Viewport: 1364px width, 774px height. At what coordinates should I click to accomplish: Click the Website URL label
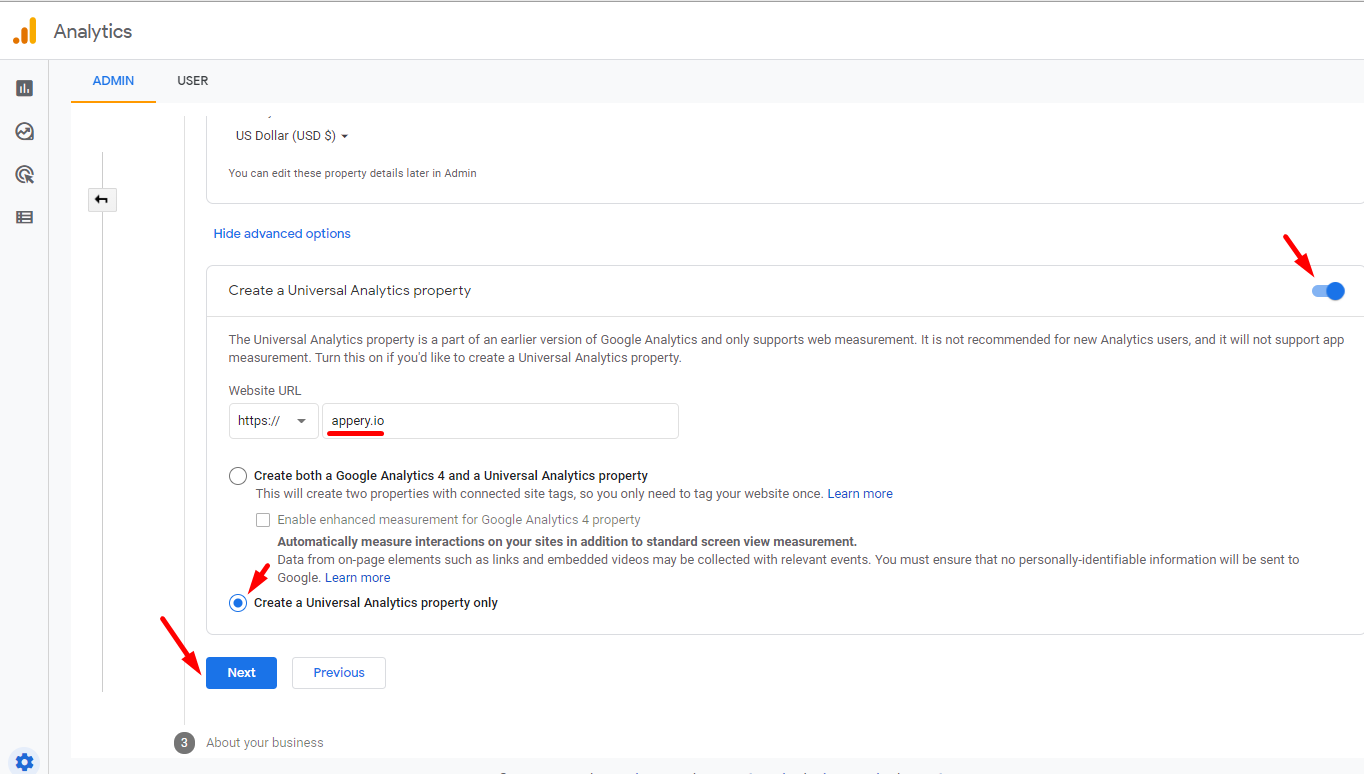265,391
